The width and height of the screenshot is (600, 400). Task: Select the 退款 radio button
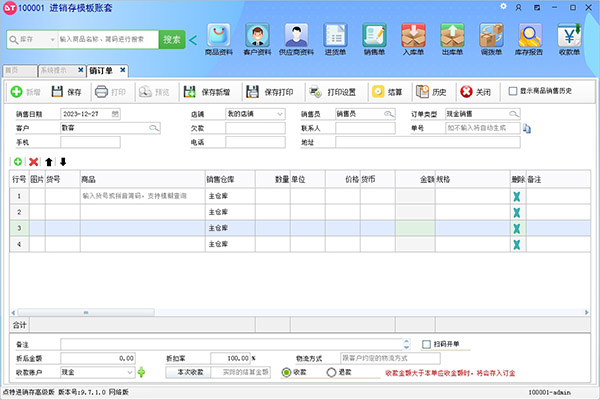pyautogui.click(x=331, y=372)
